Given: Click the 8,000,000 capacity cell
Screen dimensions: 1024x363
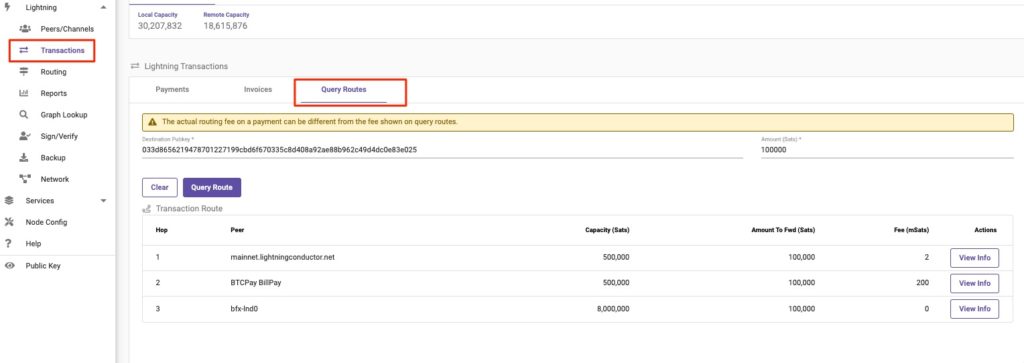Looking at the screenshot, I should coord(613,309).
